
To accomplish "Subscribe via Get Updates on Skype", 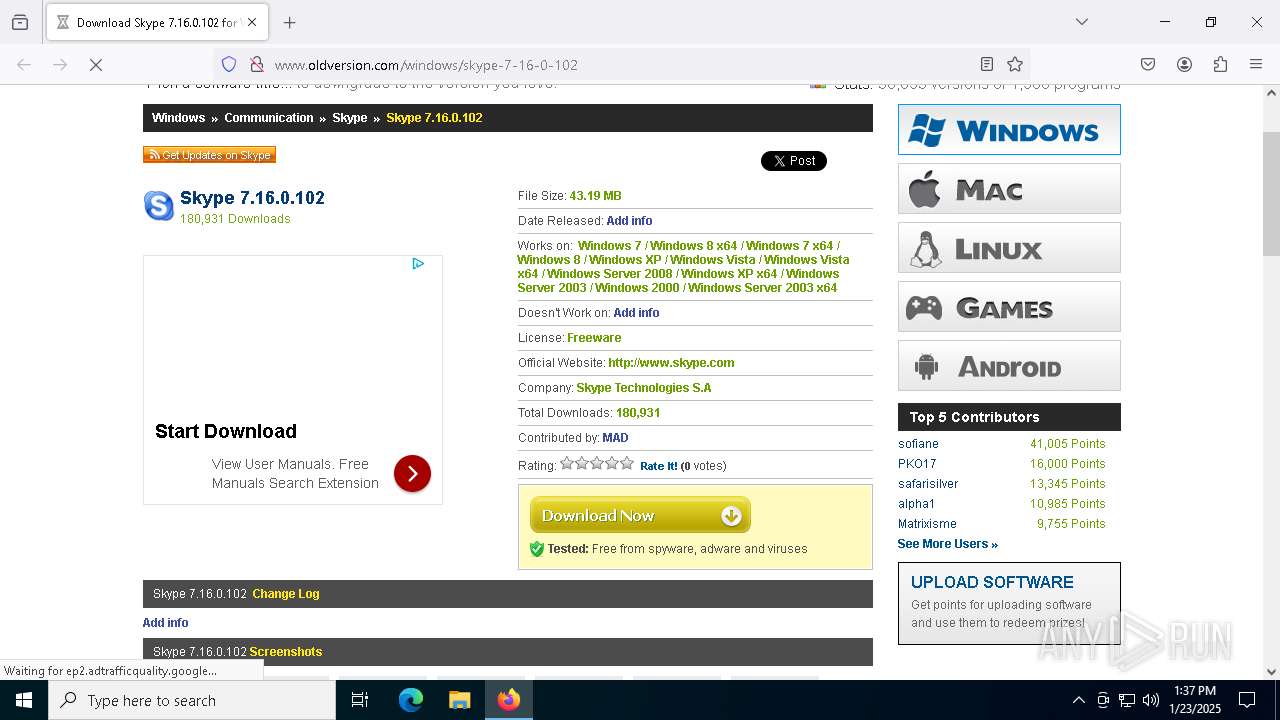I will pos(209,155).
